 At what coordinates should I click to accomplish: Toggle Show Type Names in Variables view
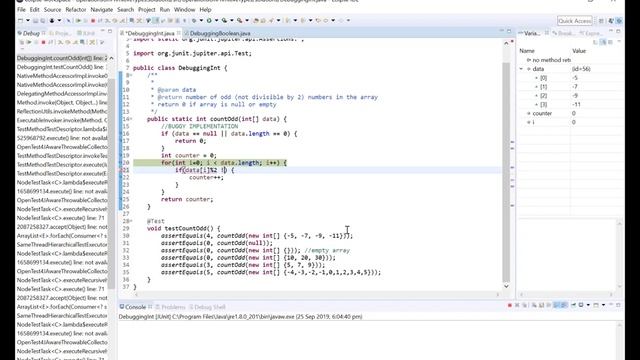(596, 42)
